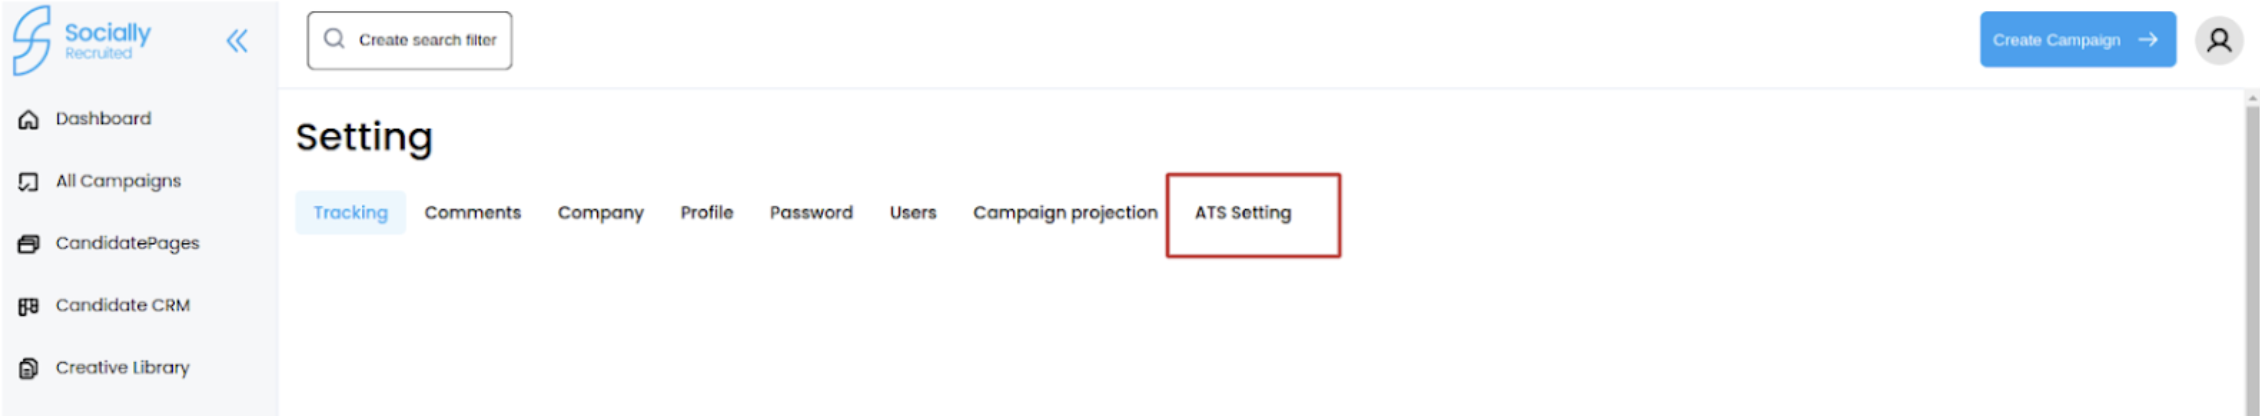
Task: Switch to the Comments tab
Action: (473, 212)
